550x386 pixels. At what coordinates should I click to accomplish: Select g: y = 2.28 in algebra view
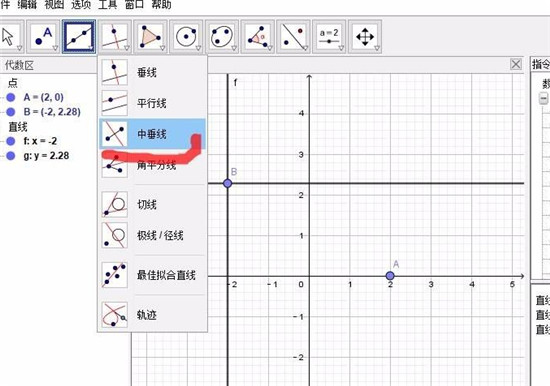[46, 156]
